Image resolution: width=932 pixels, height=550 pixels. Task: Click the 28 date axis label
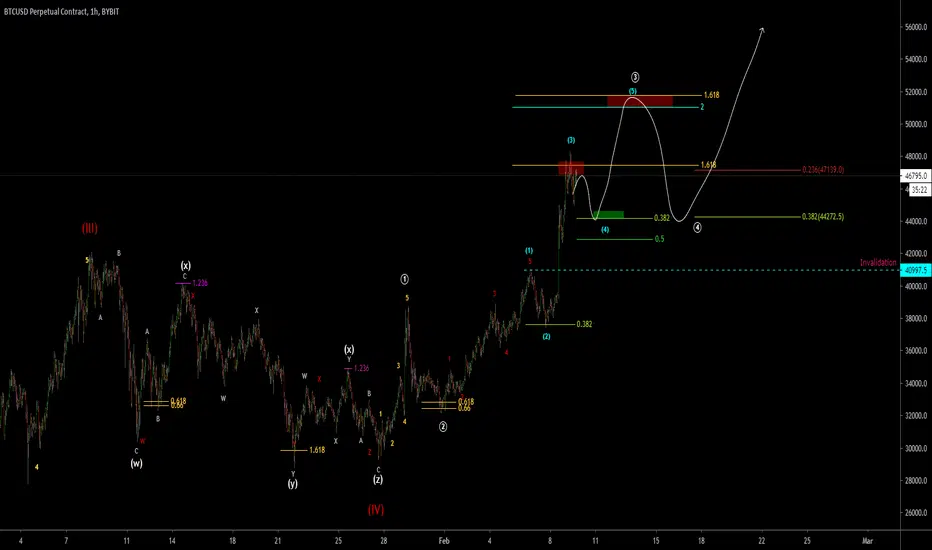coord(384,540)
